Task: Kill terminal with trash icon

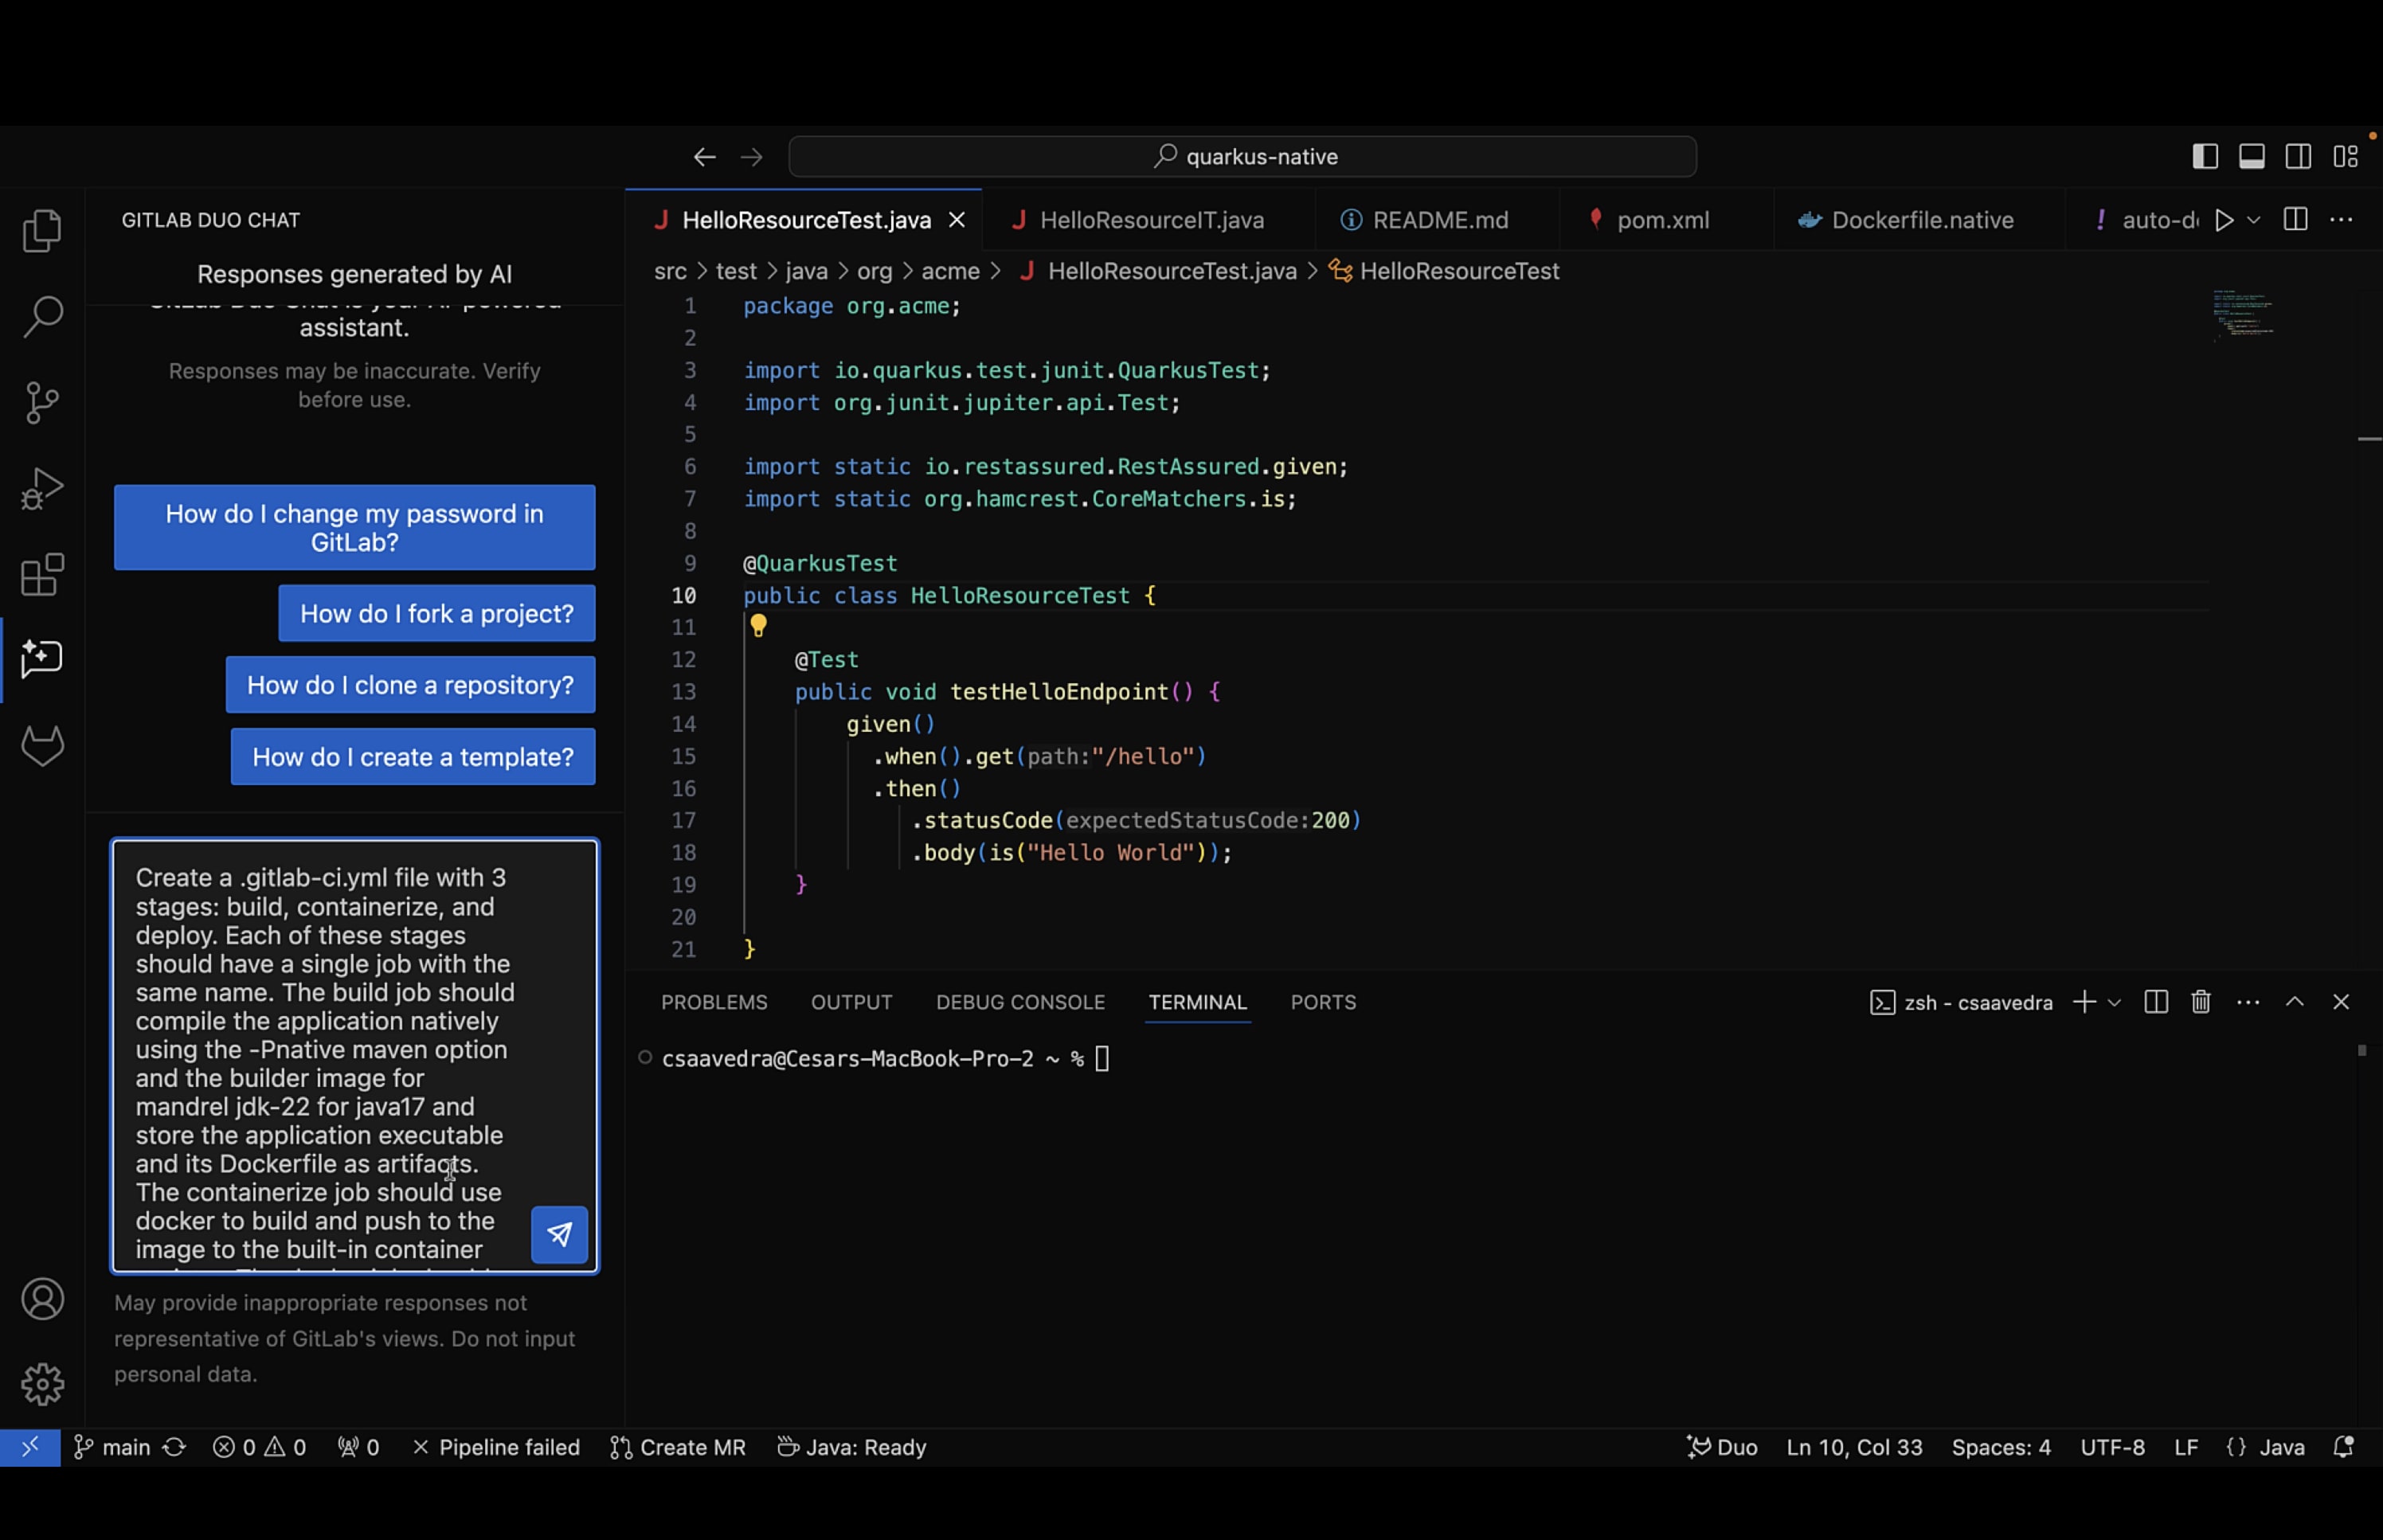Action: (x=2200, y=1002)
